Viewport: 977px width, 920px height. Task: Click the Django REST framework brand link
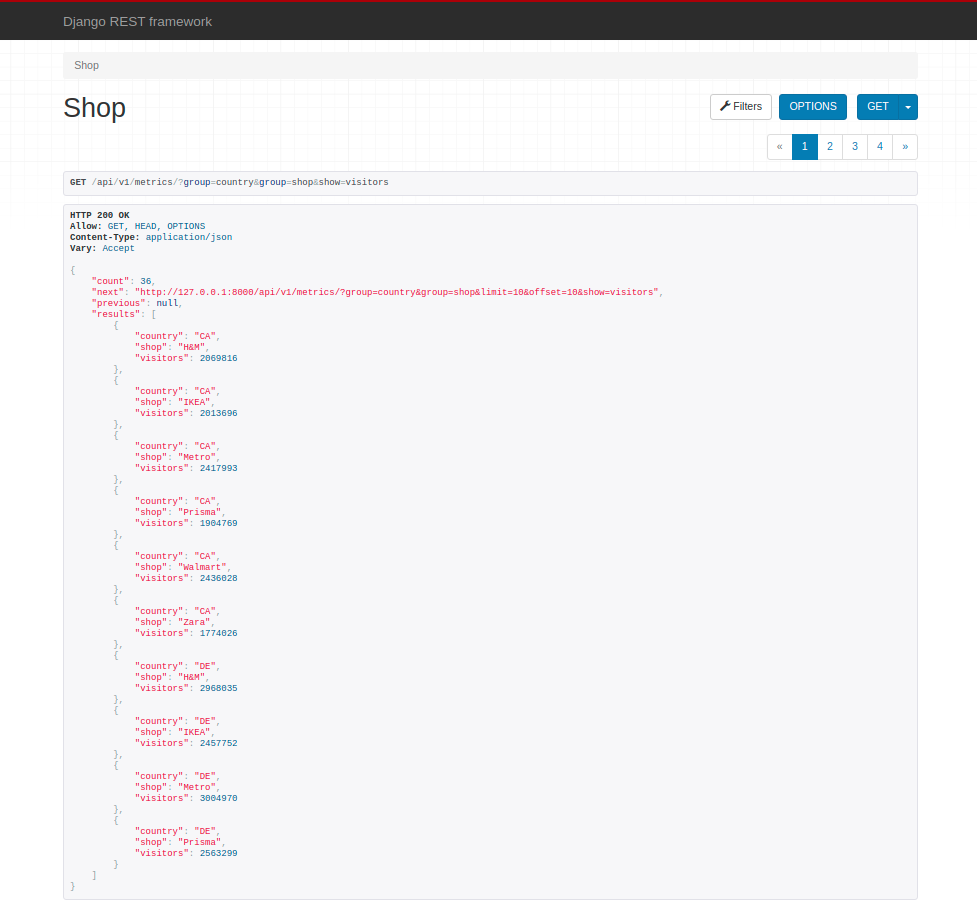click(x=137, y=21)
